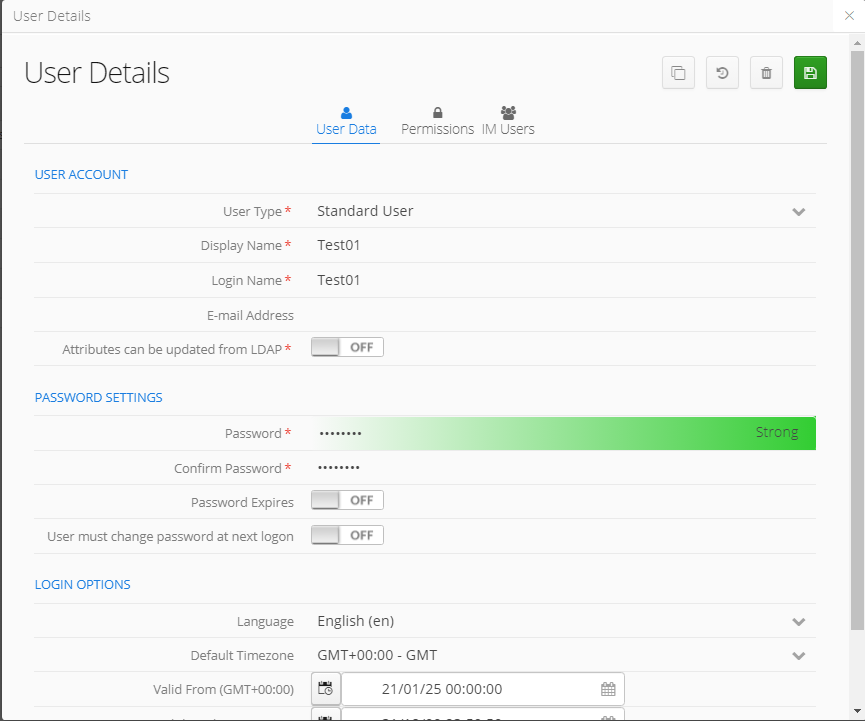Click the Password Expires label
The width and height of the screenshot is (865, 721).
point(242,503)
